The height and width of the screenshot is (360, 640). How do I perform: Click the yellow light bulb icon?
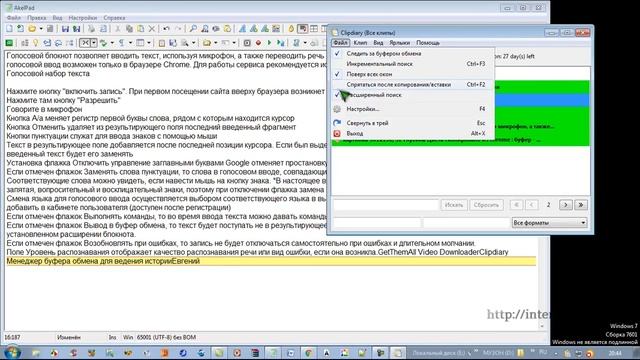[36, 43]
